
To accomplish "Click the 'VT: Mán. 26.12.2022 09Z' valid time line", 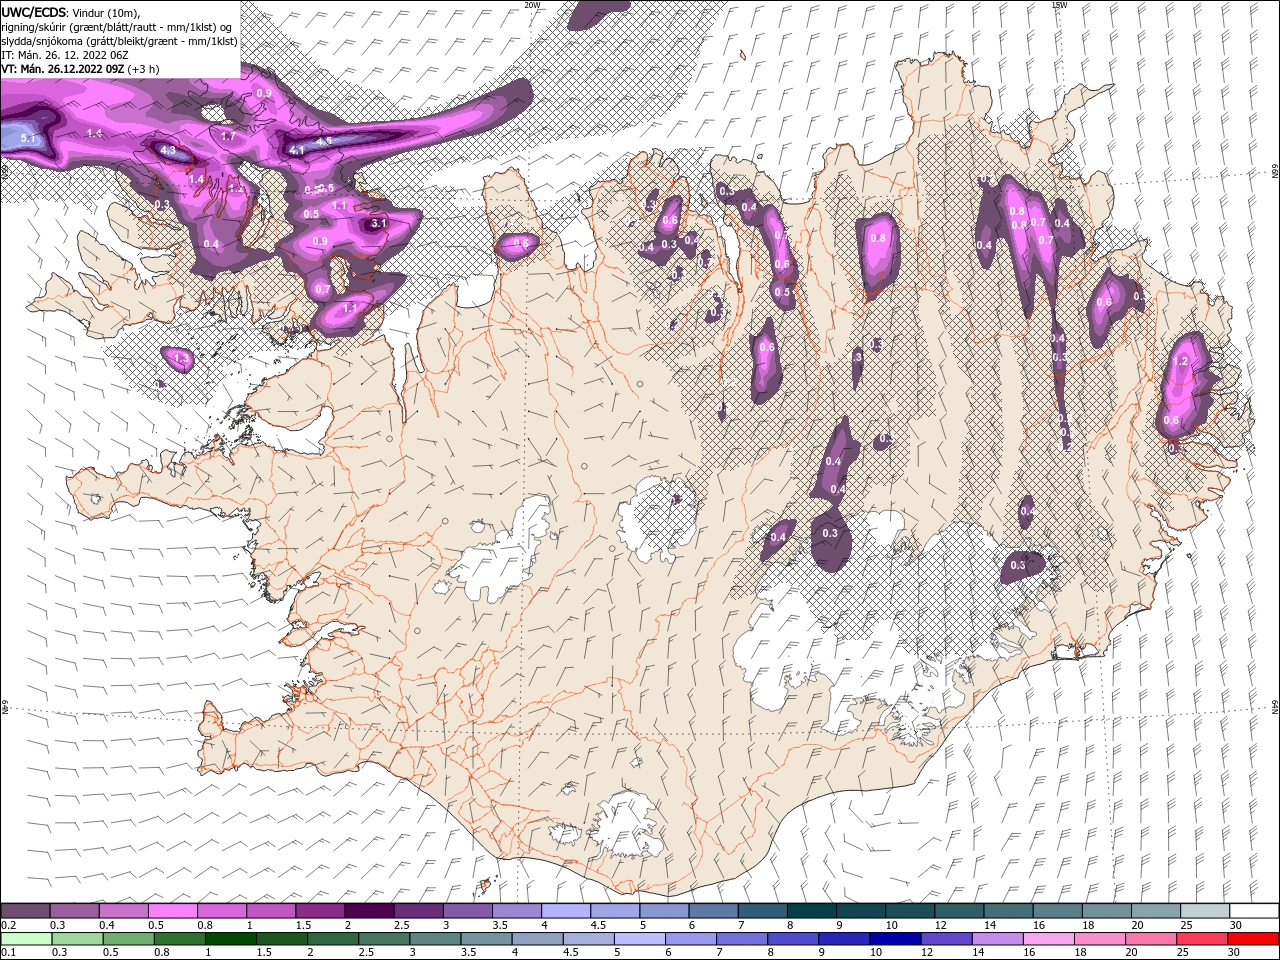I will pos(63,68).
